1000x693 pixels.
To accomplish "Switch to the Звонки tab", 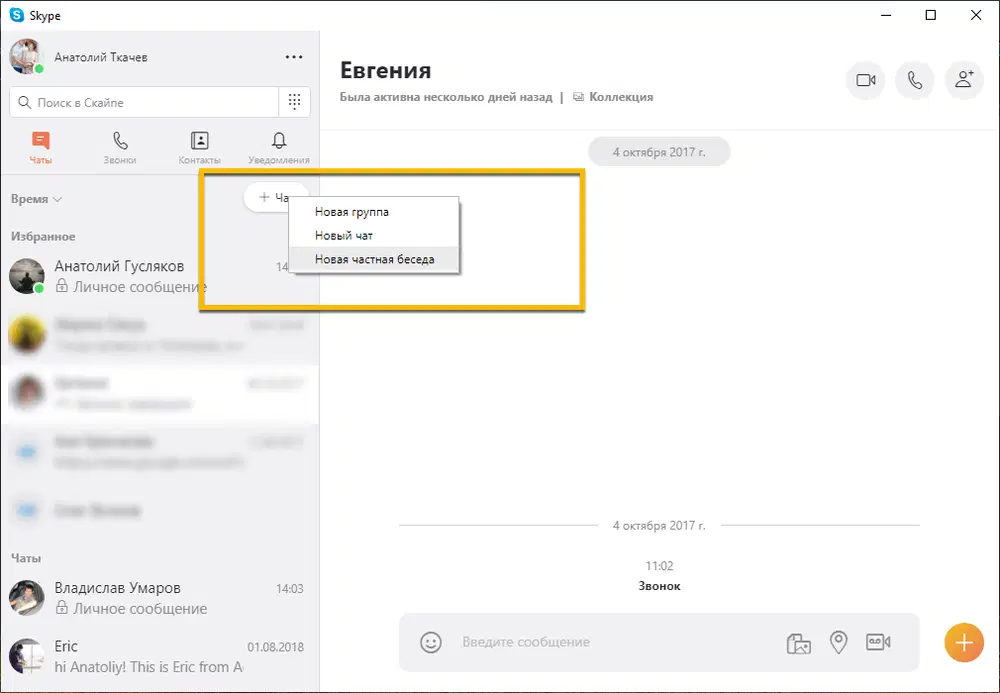I will 120,148.
